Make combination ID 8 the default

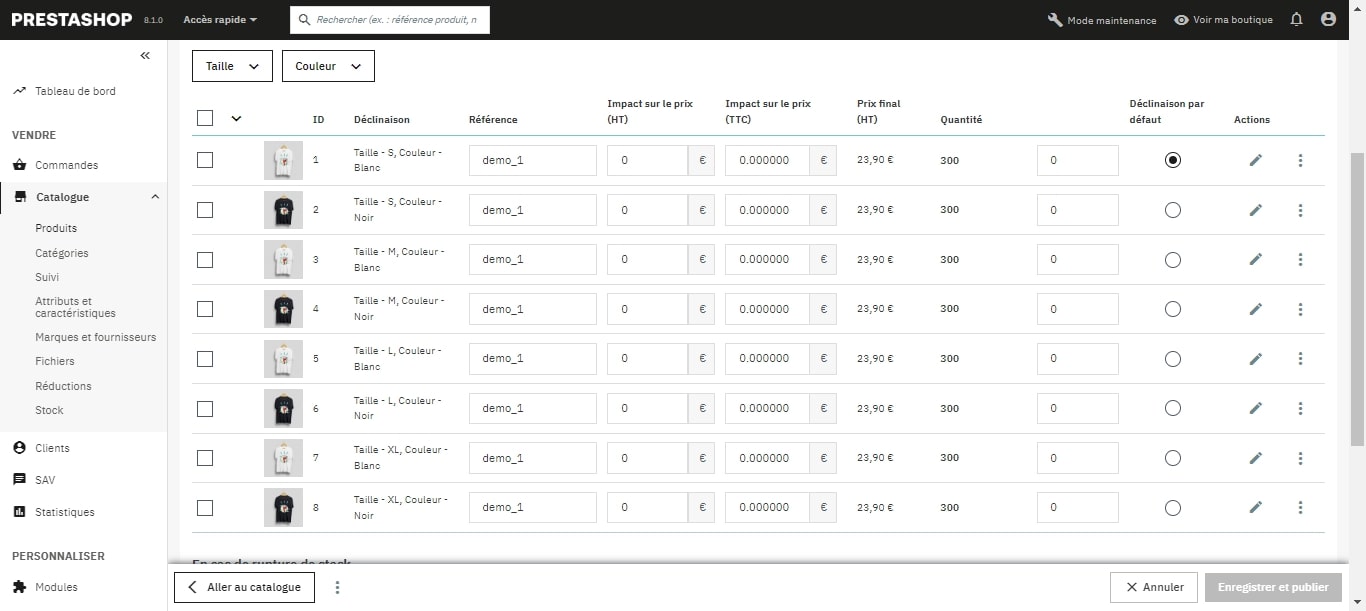pyautogui.click(x=1173, y=507)
